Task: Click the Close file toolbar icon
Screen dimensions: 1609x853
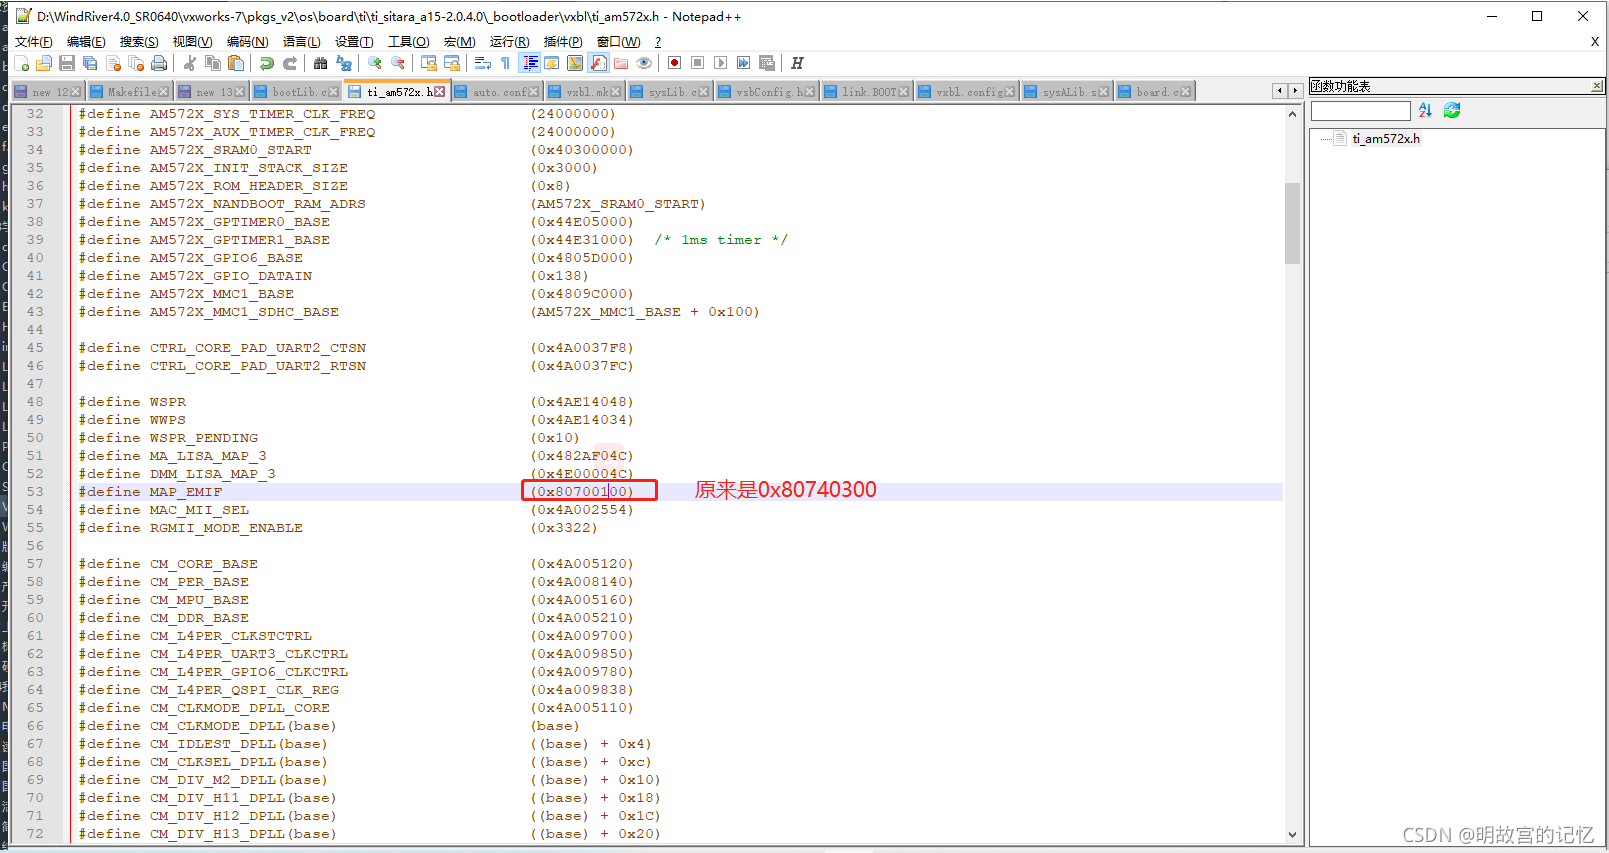Action: coord(113,63)
